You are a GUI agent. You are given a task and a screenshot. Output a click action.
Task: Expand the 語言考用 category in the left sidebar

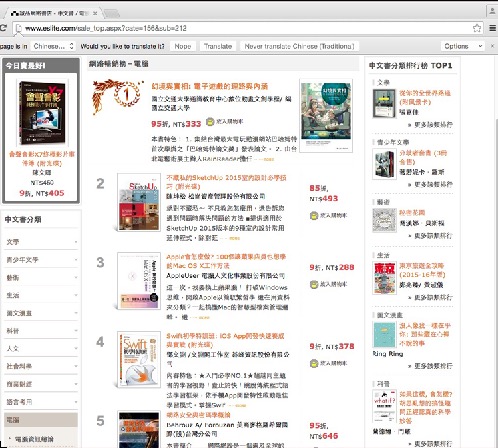(41, 402)
